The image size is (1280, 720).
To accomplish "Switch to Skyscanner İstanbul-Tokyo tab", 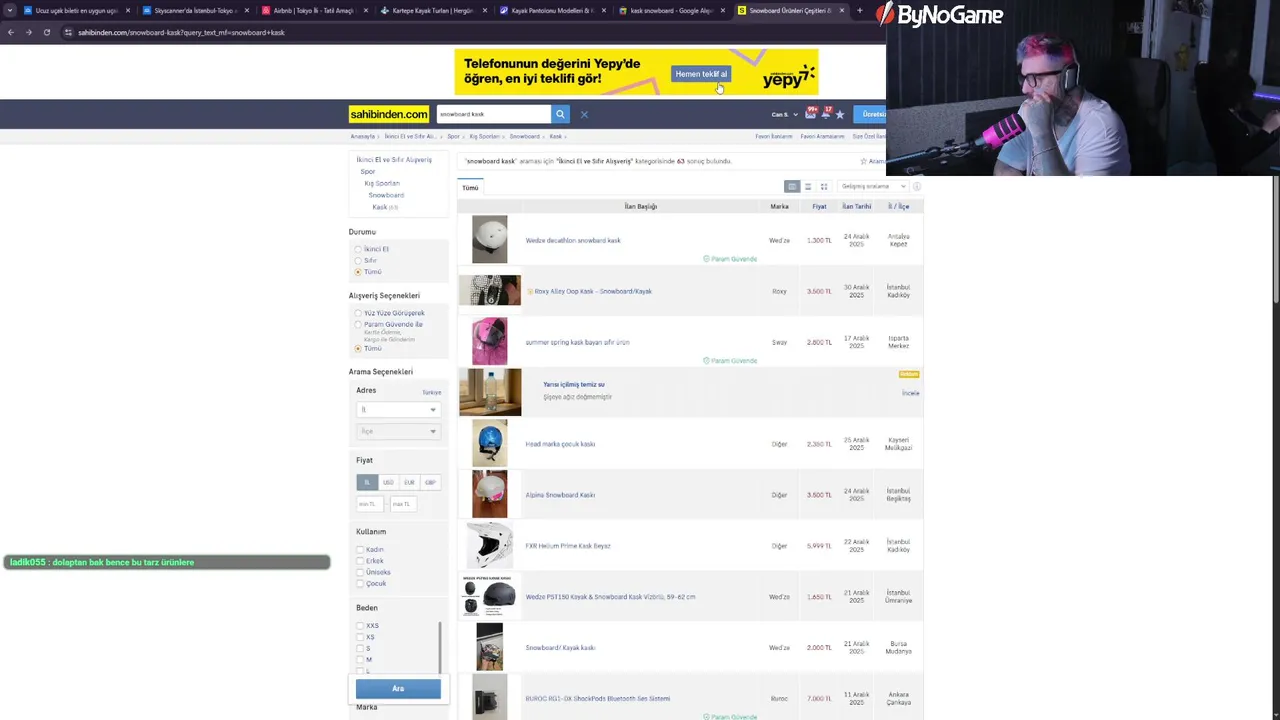I will [196, 10].
